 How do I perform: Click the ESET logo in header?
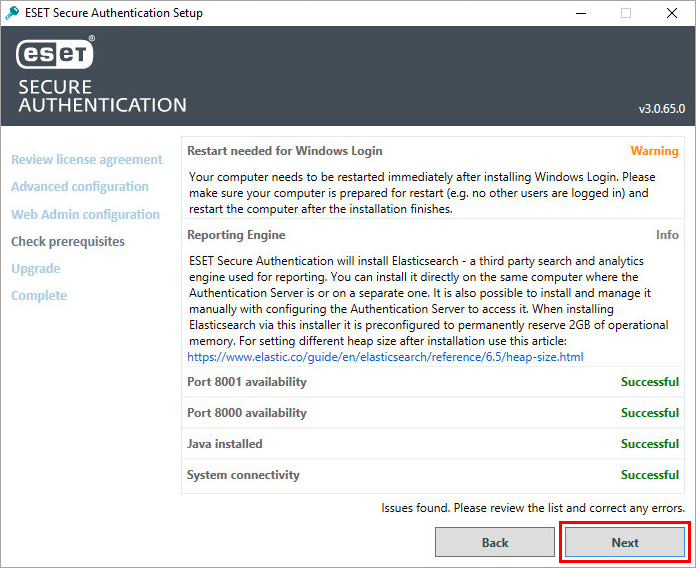pyautogui.click(x=55, y=53)
